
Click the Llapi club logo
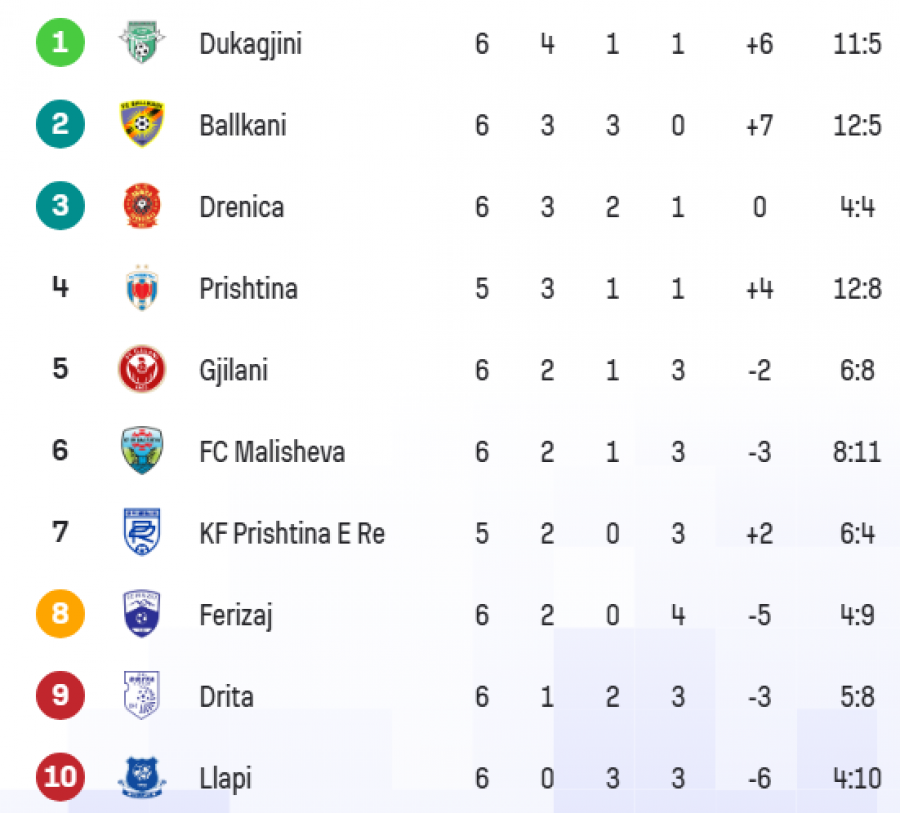(142, 777)
